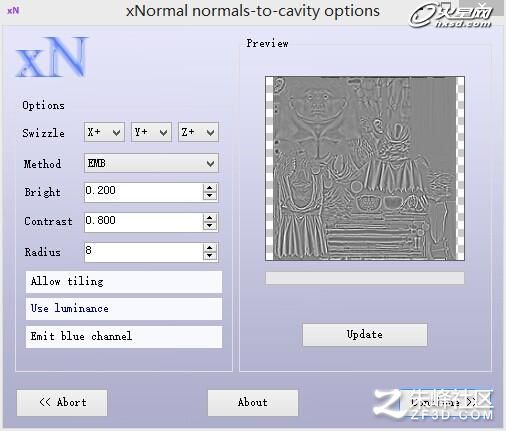Open the Z+ swizzle dropdown

pyautogui.click(x=198, y=132)
